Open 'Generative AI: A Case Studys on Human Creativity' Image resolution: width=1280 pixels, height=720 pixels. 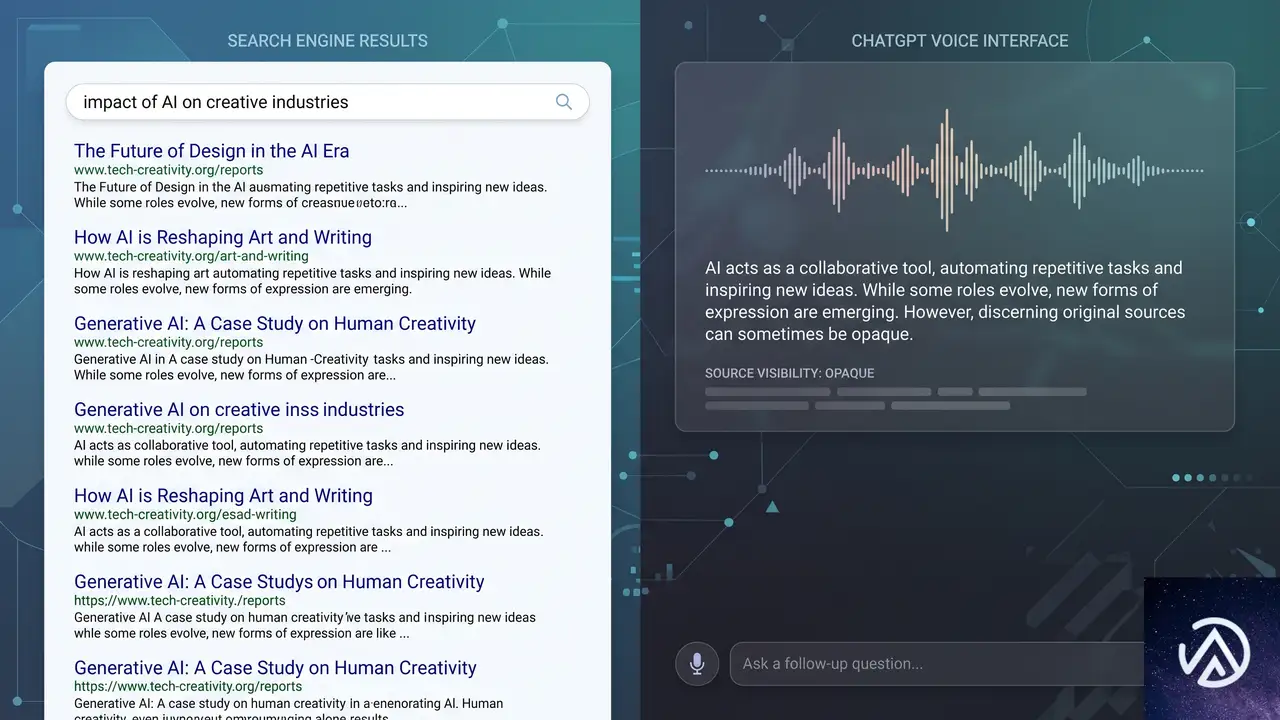tap(279, 582)
